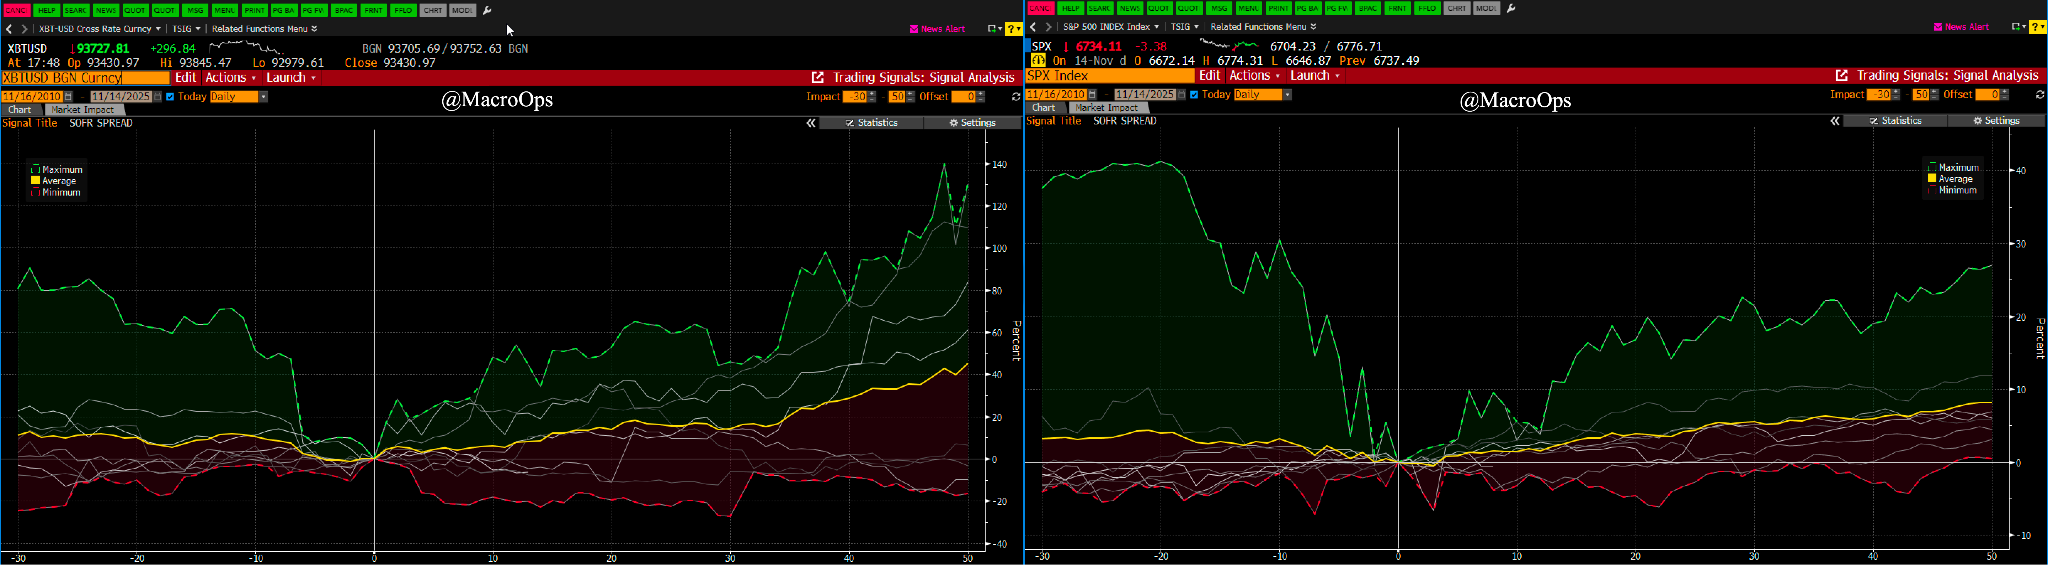
Task: Click the wrench icon in left window toolbar
Action: pos(487,10)
